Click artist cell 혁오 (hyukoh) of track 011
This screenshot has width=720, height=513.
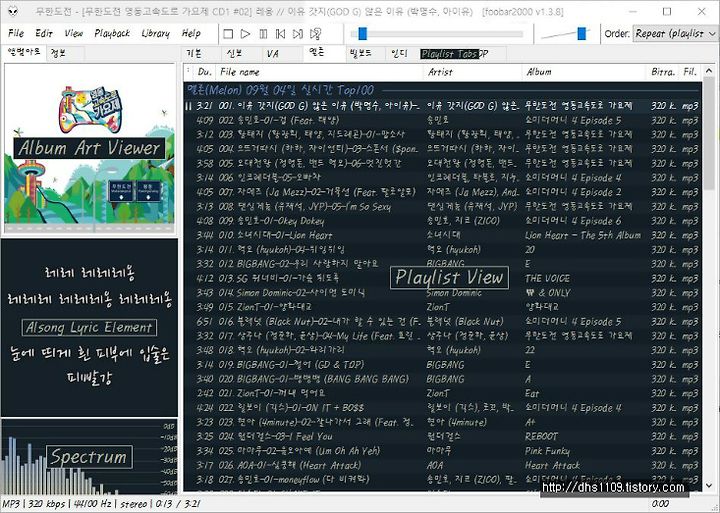pos(454,250)
